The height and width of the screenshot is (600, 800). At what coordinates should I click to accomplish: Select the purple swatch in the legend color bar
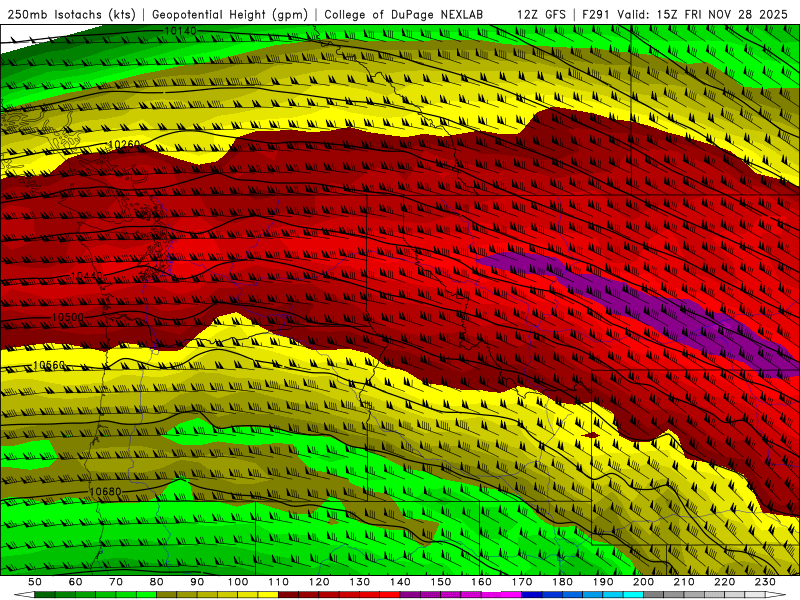pyautogui.click(x=410, y=595)
